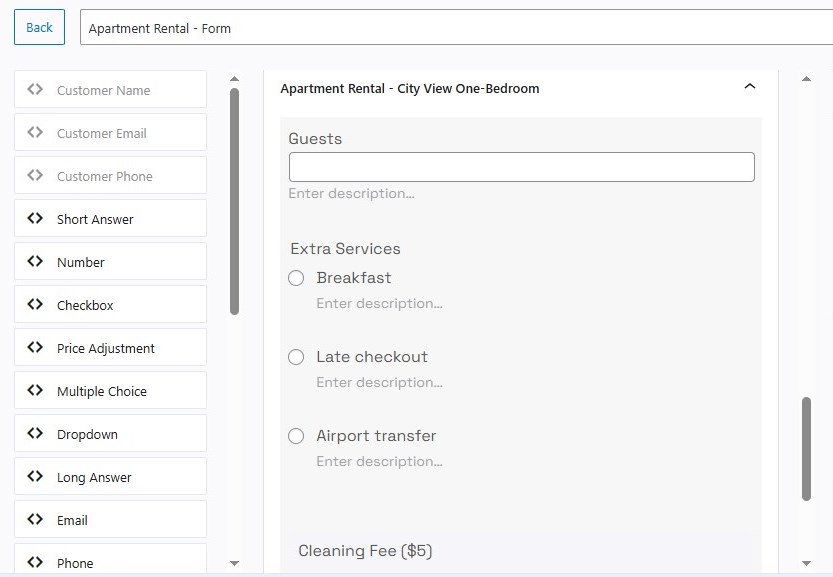833x577 pixels.
Task: Add a Dropdown field
Action: 110,433
